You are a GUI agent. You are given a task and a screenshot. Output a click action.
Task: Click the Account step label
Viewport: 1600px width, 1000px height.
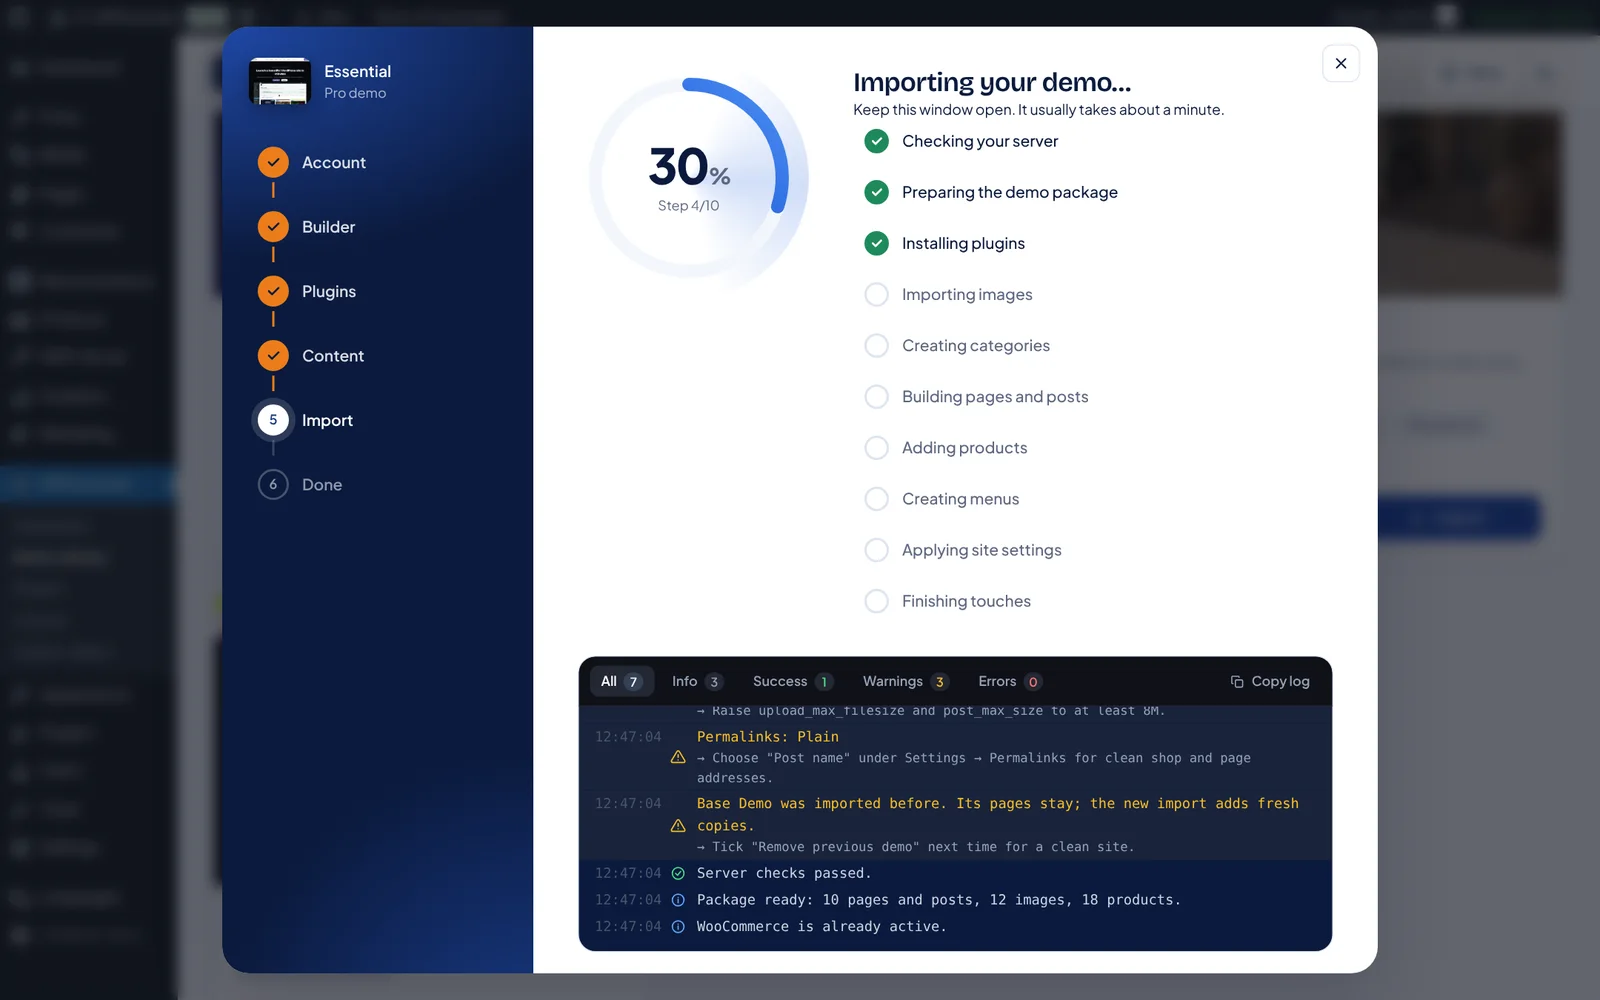334,162
